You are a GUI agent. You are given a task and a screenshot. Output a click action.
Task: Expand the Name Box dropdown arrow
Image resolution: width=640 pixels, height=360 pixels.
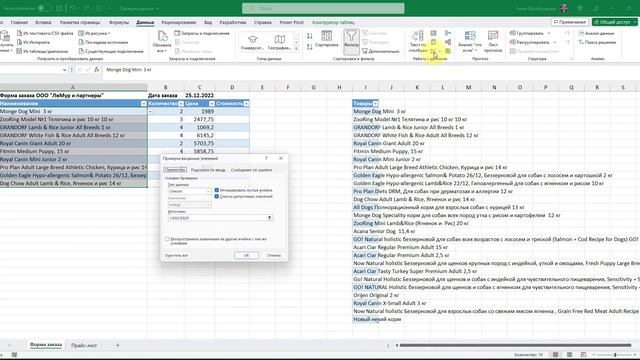64,70
